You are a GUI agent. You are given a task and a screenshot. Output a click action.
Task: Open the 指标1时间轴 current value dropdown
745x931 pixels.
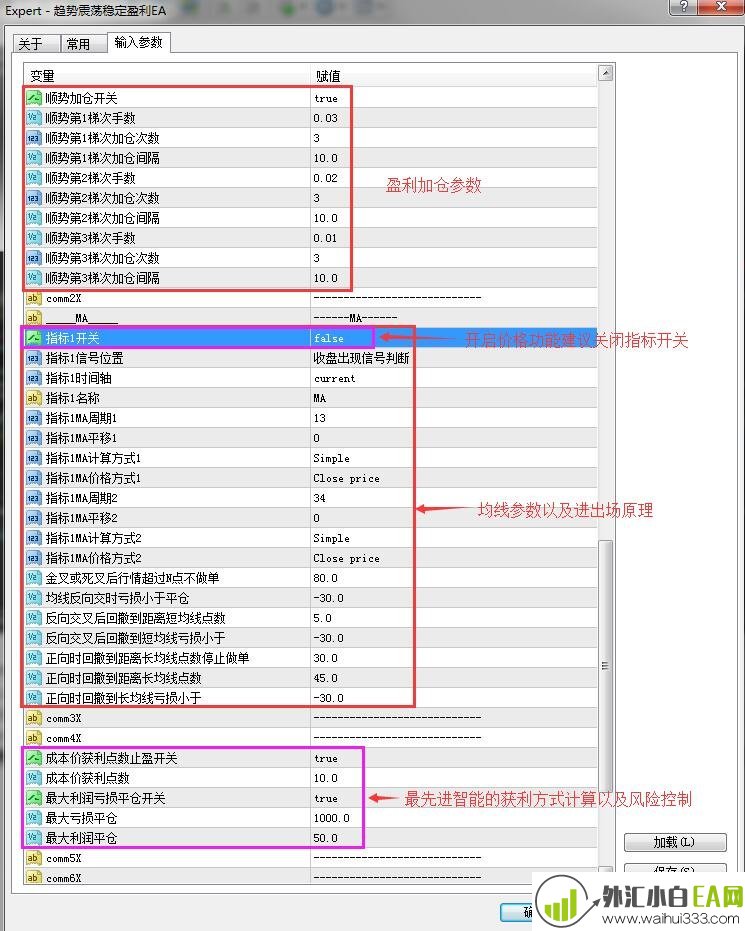[x=335, y=378]
